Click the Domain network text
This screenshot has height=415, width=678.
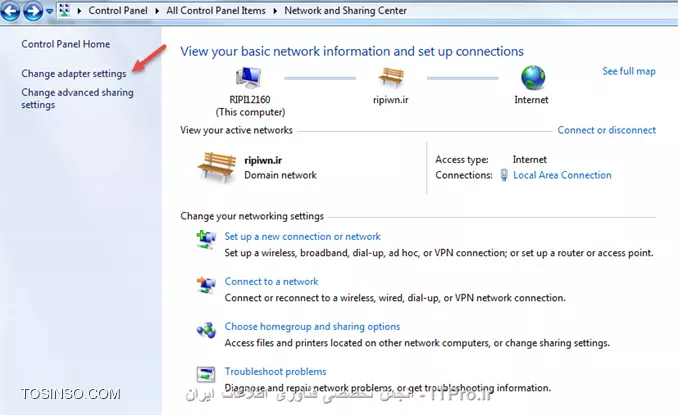coord(280,175)
